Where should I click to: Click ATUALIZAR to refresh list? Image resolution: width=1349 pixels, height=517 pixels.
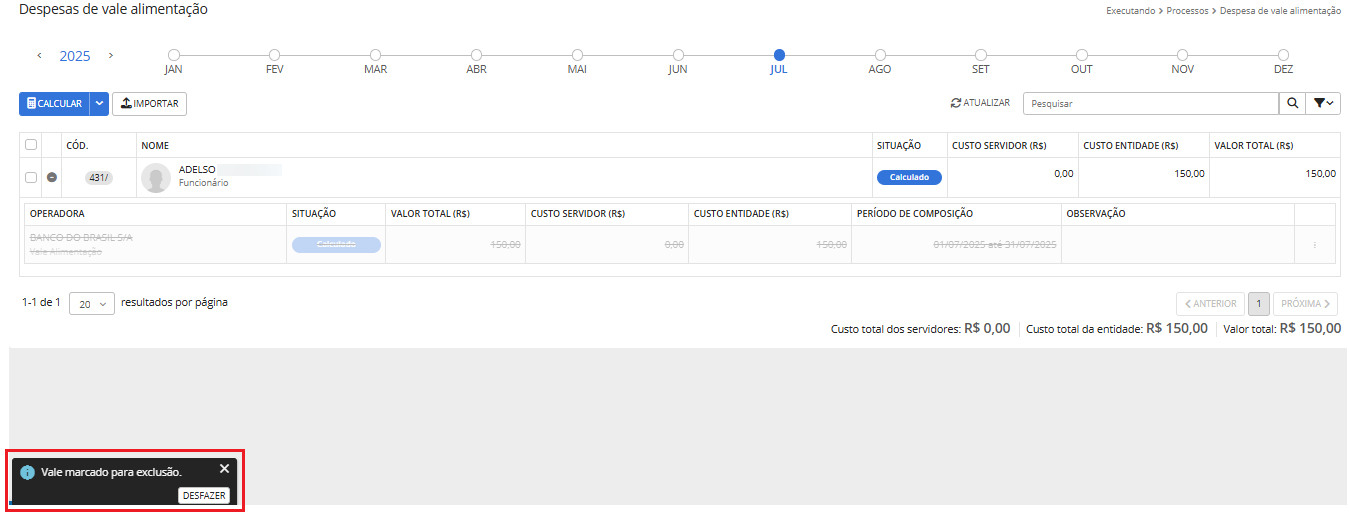tap(980, 103)
